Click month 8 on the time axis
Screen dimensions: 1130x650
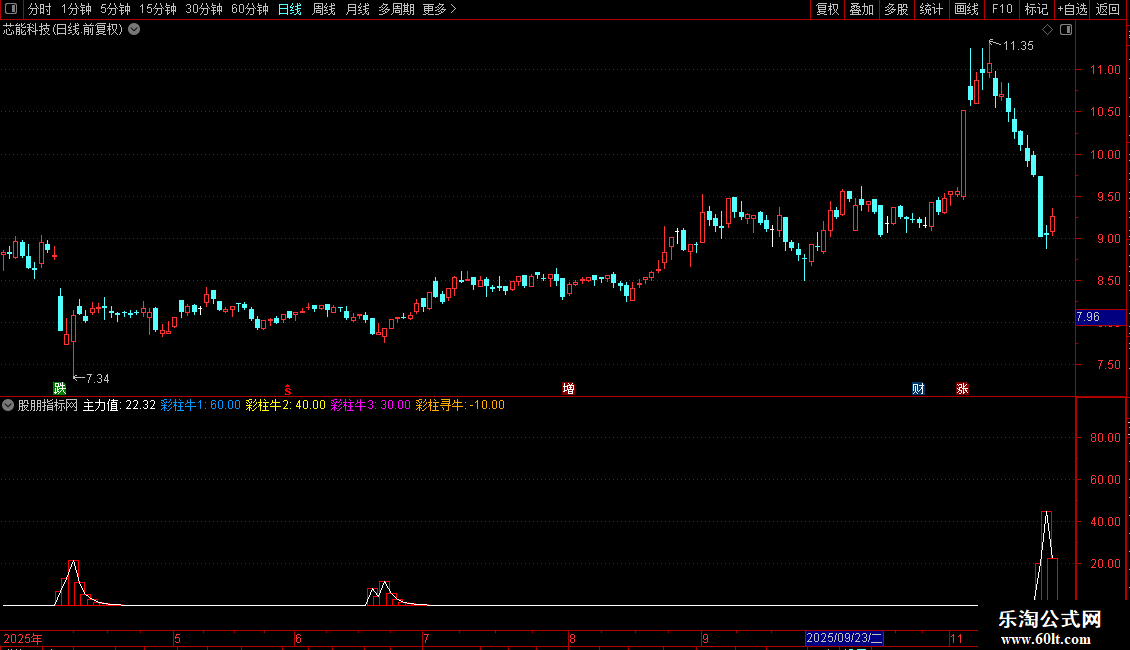pyautogui.click(x=572, y=638)
